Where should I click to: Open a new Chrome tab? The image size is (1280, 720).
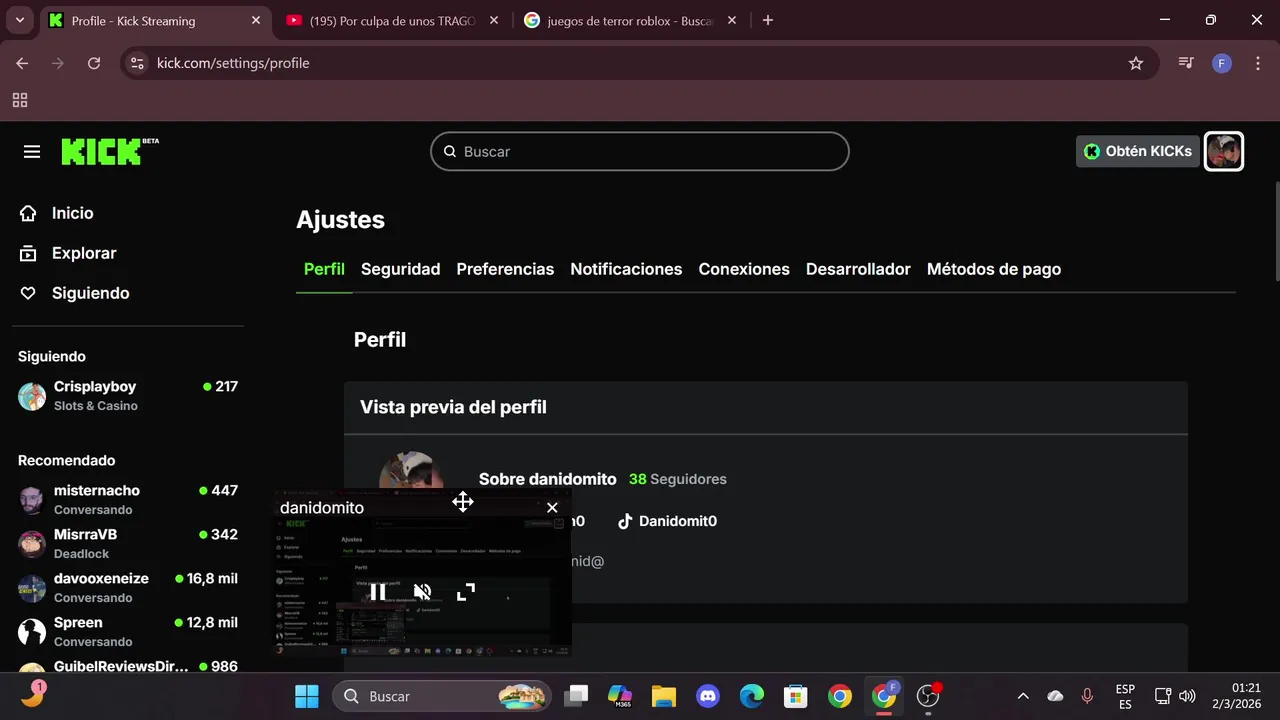[x=768, y=20]
